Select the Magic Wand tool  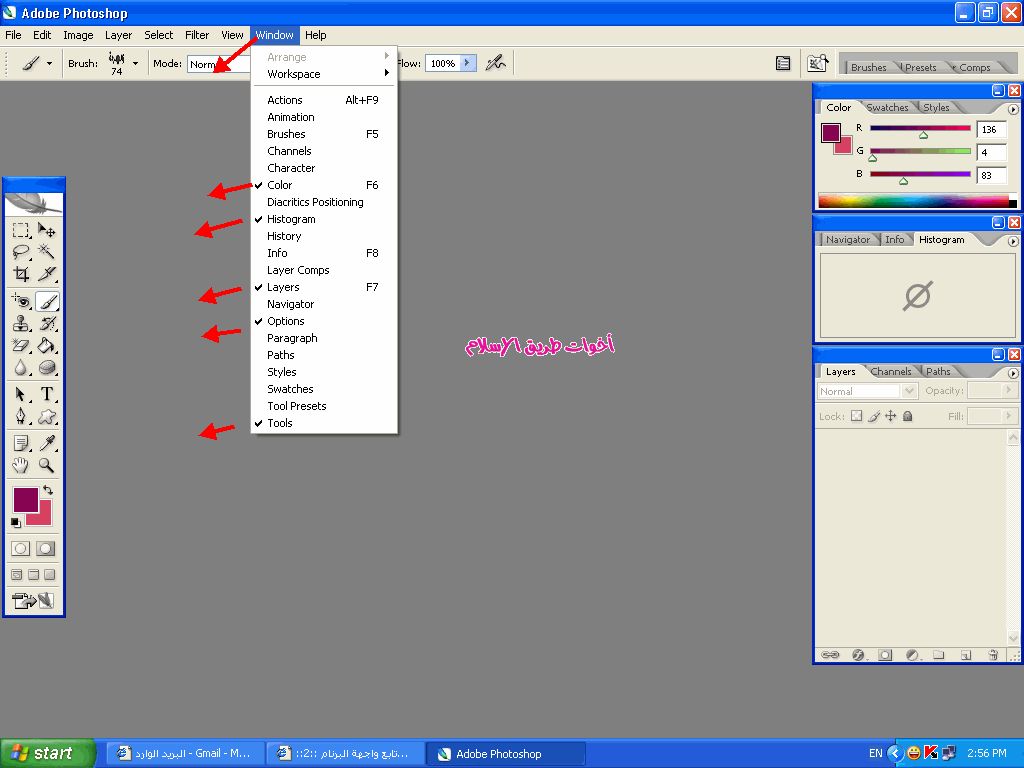click(46, 251)
